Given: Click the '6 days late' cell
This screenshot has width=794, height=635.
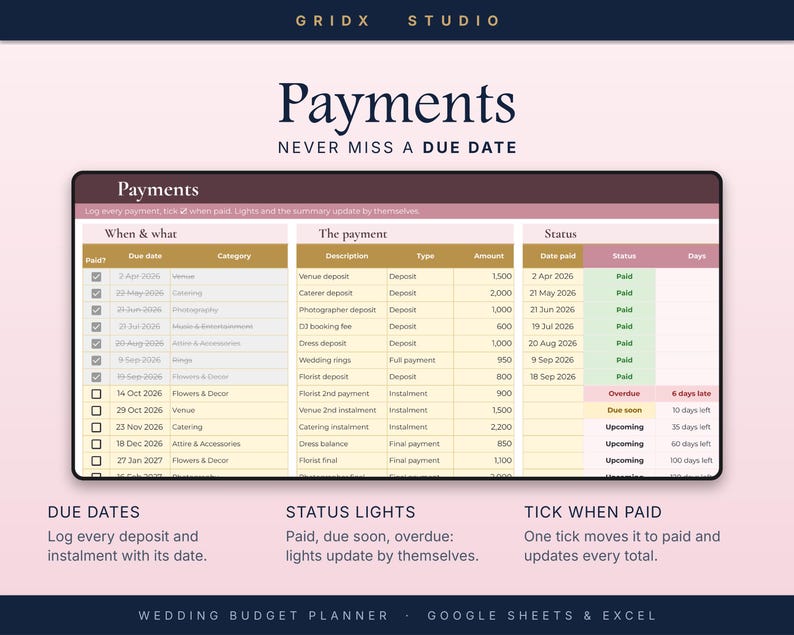Looking at the screenshot, I should 687,393.
